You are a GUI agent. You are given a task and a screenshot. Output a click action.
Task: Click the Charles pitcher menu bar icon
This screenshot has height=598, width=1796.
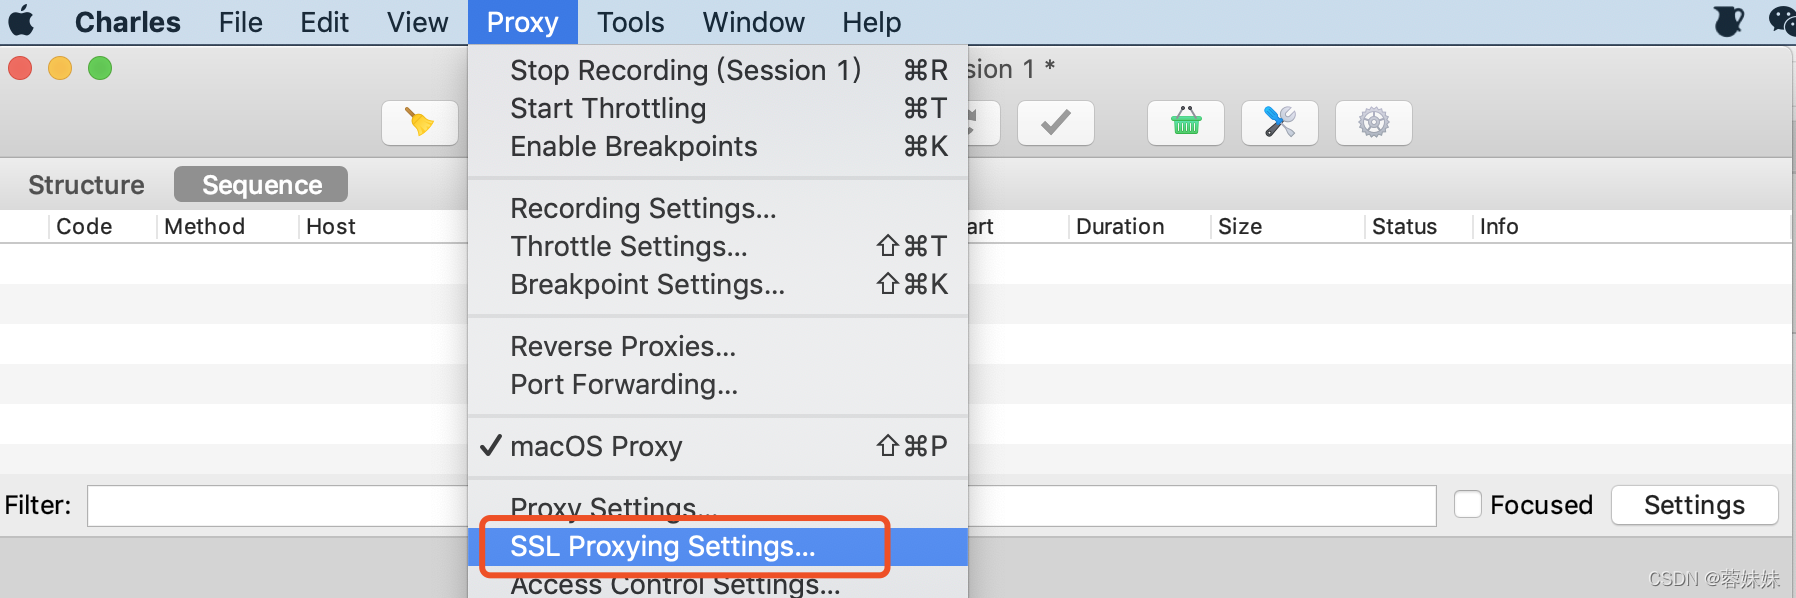click(1729, 21)
